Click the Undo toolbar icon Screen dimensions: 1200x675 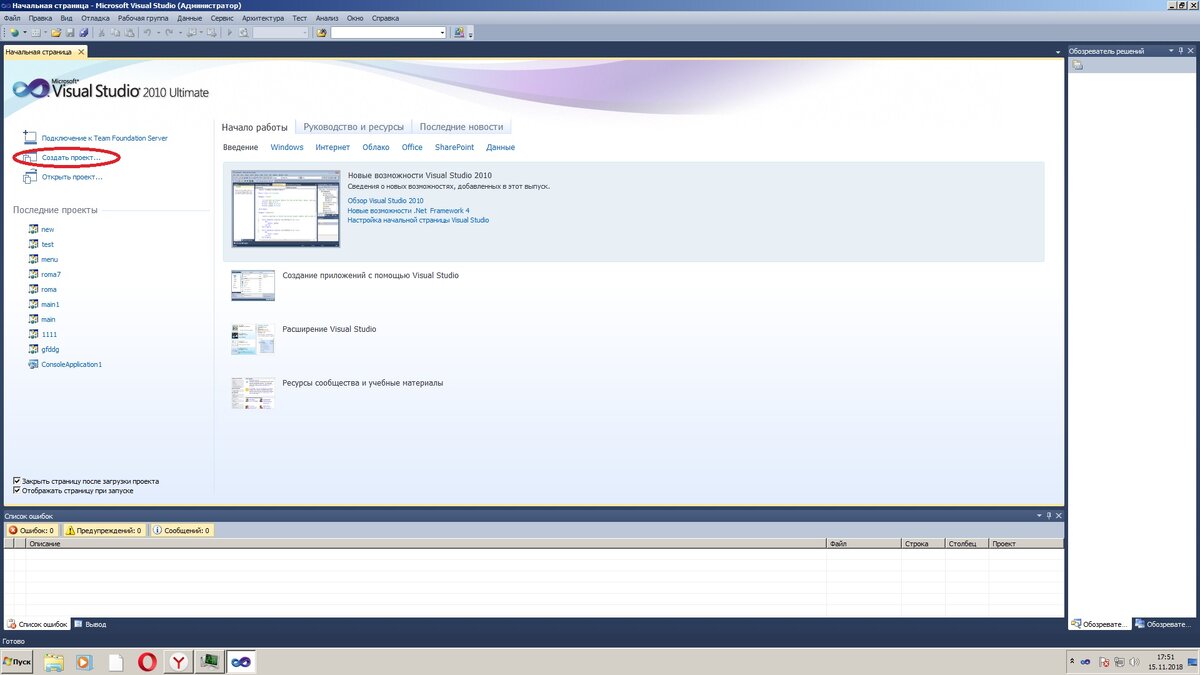point(147,32)
